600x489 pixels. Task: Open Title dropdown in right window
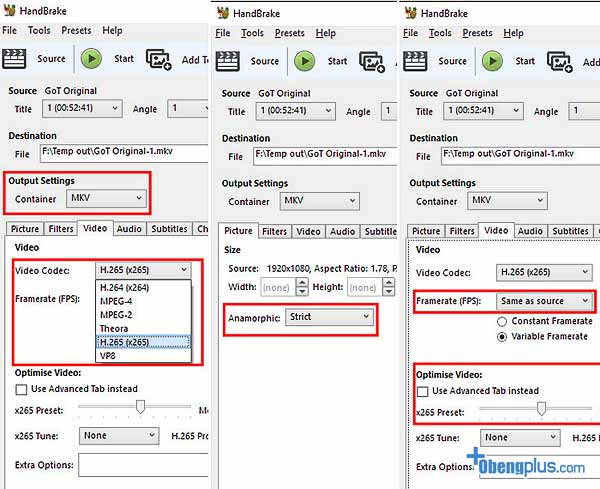point(483,111)
